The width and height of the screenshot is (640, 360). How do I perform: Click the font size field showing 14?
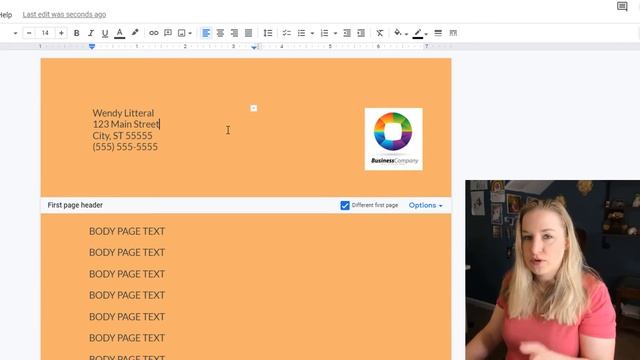pos(45,33)
